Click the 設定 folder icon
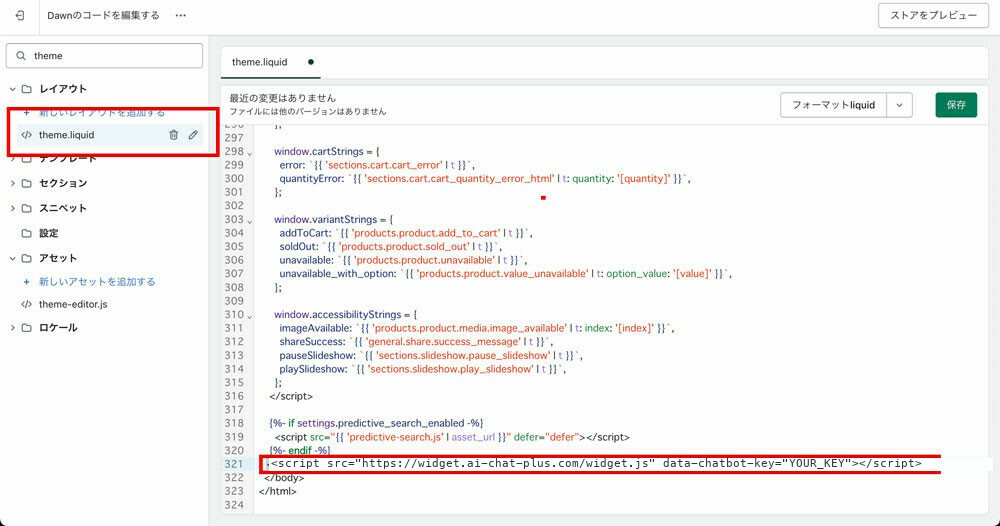The width and height of the screenshot is (1000, 526). click(27, 233)
